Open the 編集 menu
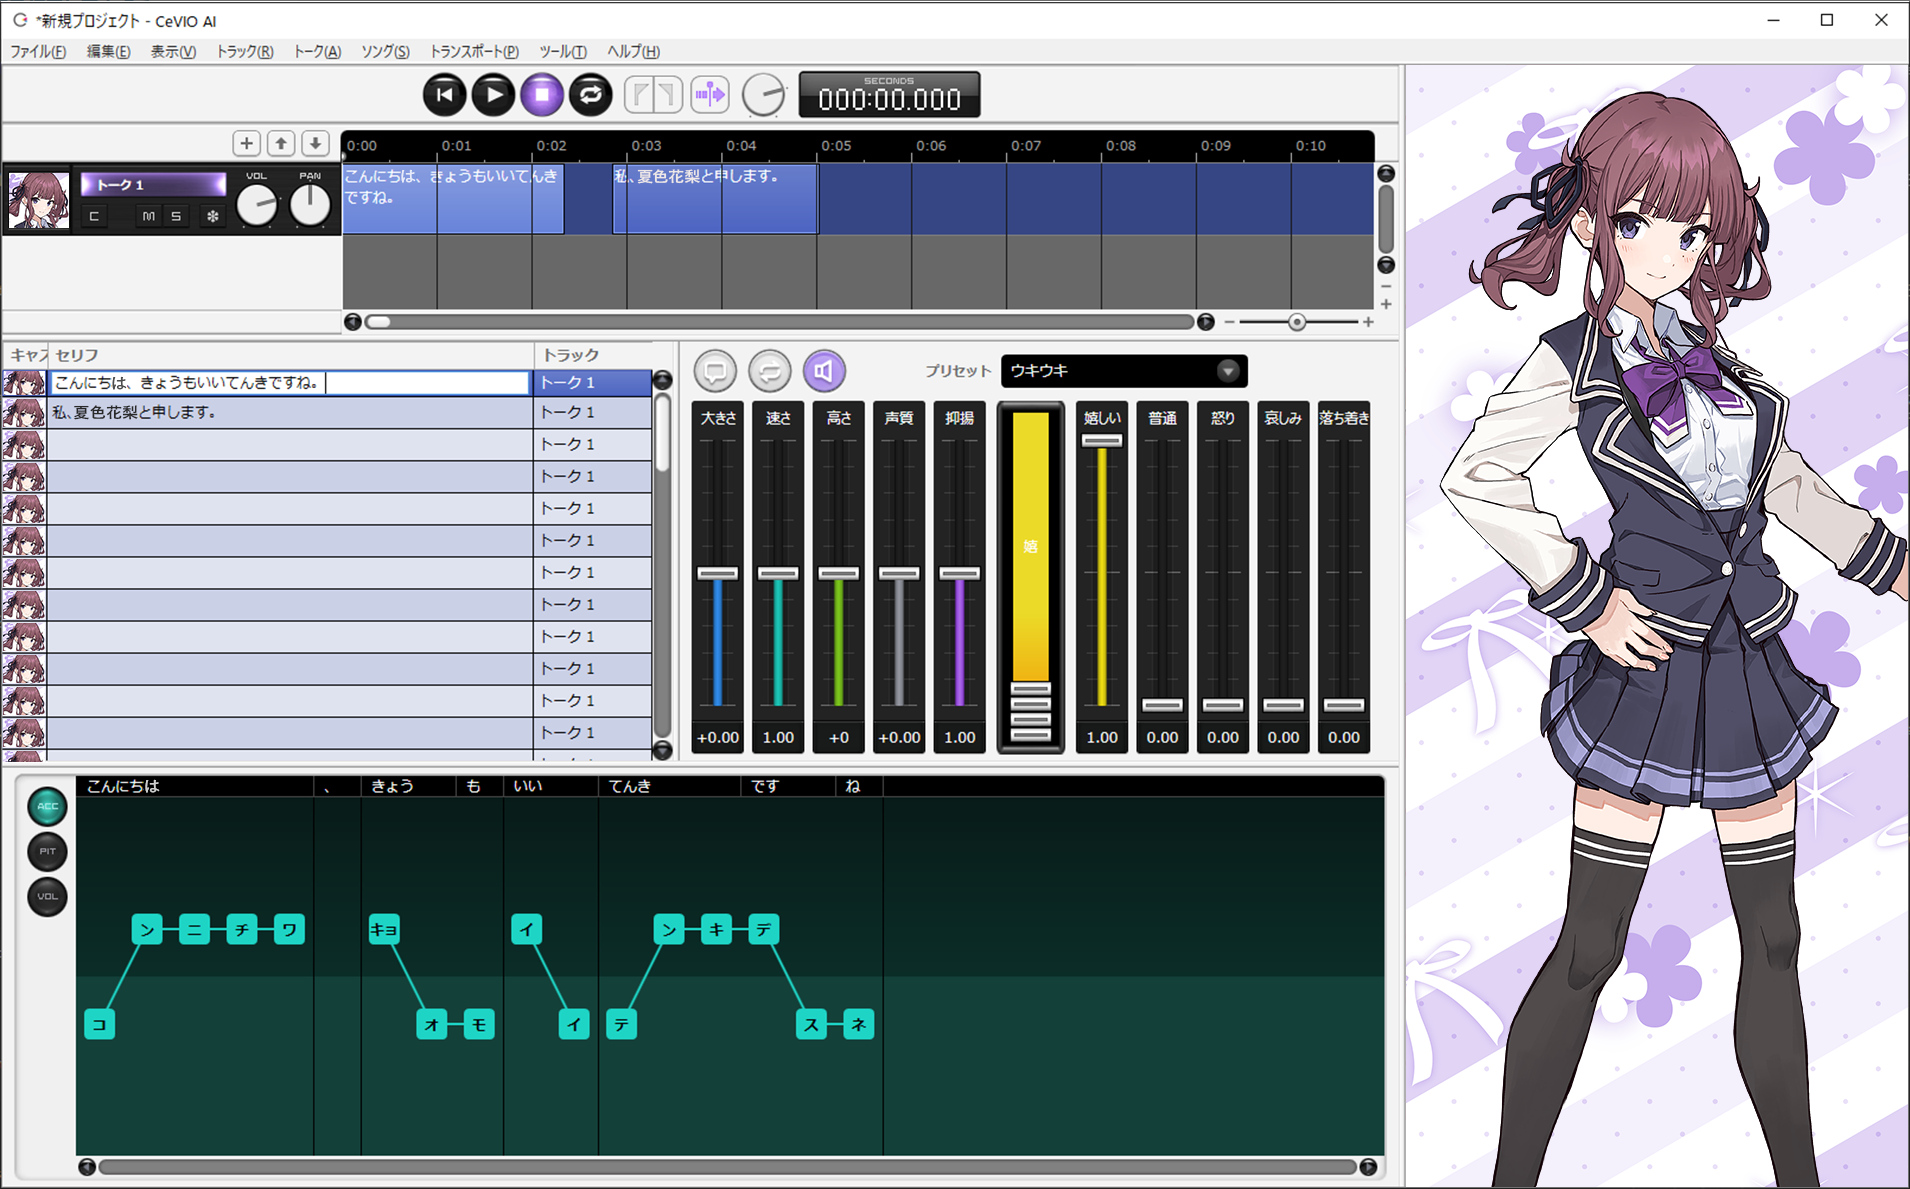Viewport: 1910px width, 1189px height. [108, 52]
